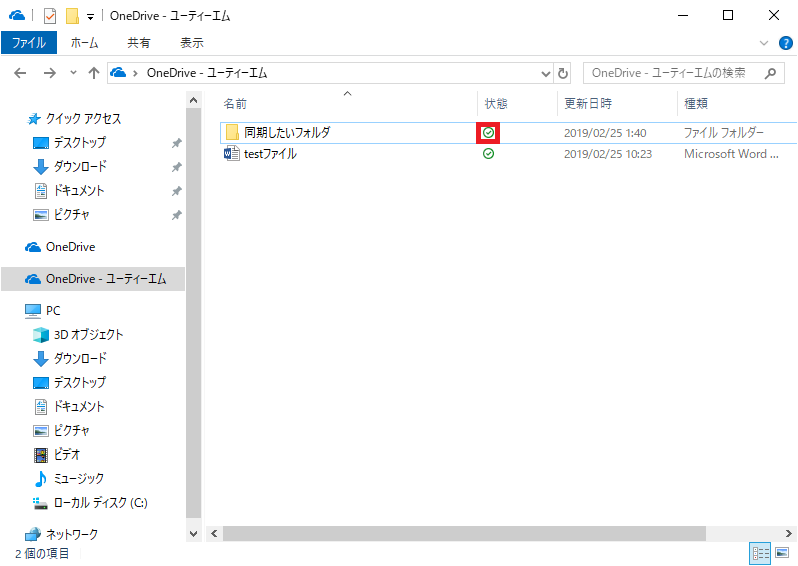This screenshot has height=566, width=798.
Task: Open pinned デスクトップ under quick access
Action: 80,143
